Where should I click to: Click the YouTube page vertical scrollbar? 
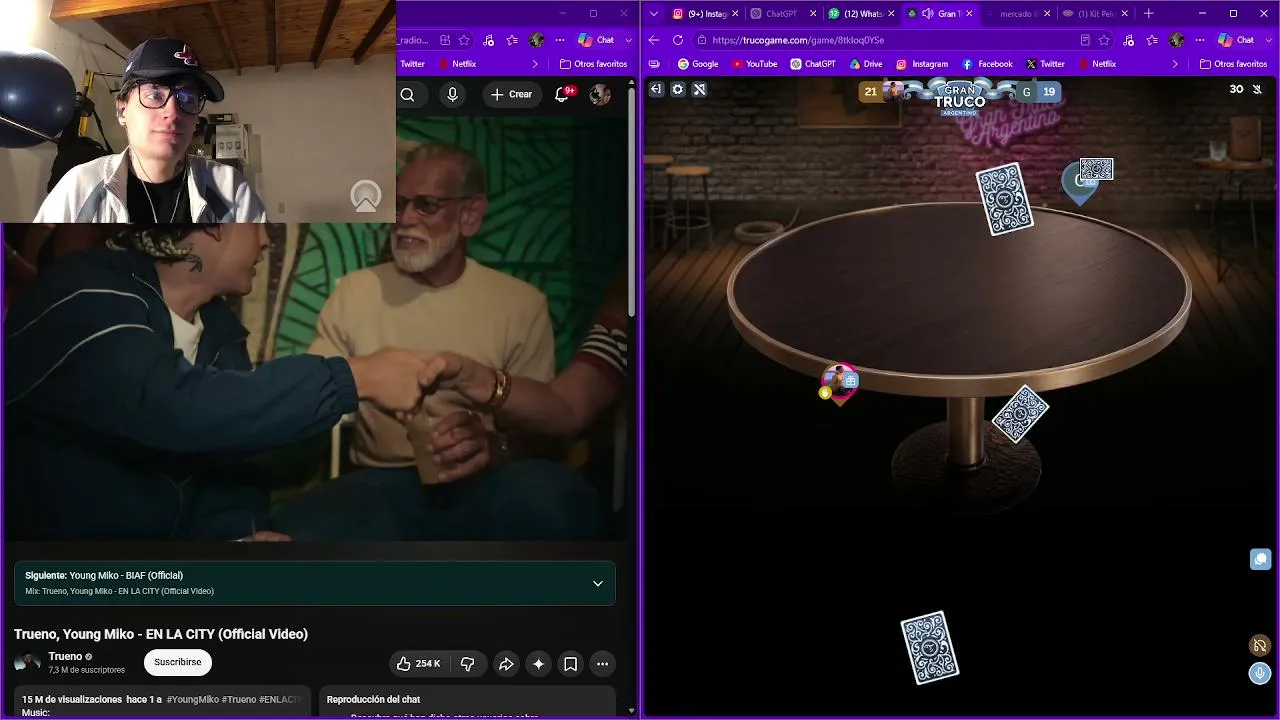[631, 200]
